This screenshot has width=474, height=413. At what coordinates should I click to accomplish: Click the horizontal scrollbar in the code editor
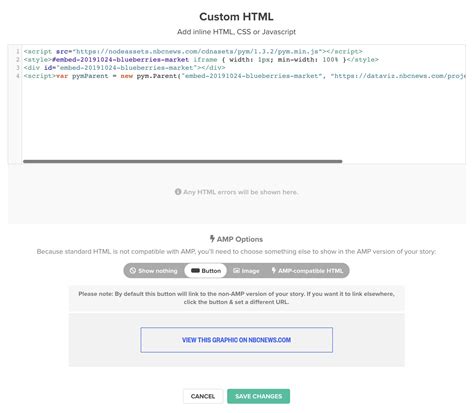(x=183, y=161)
